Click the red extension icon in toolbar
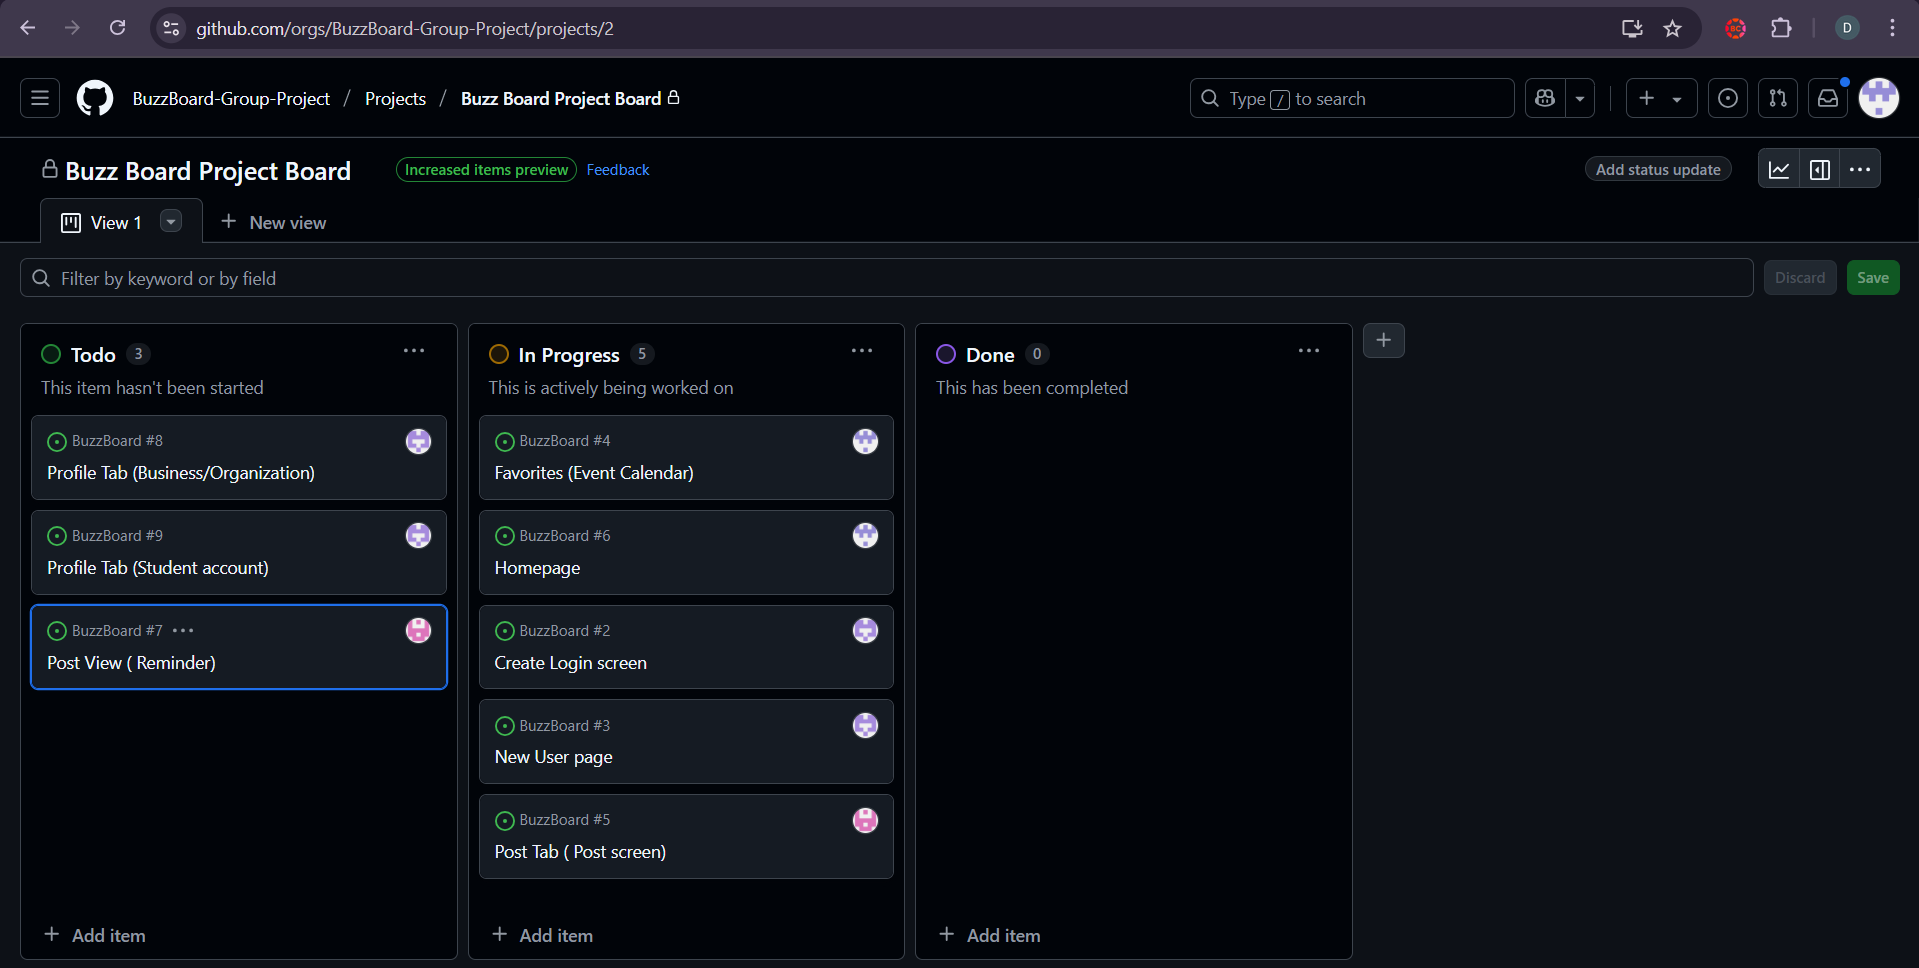Image resolution: width=1919 pixels, height=968 pixels. click(x=1736, y=28)
